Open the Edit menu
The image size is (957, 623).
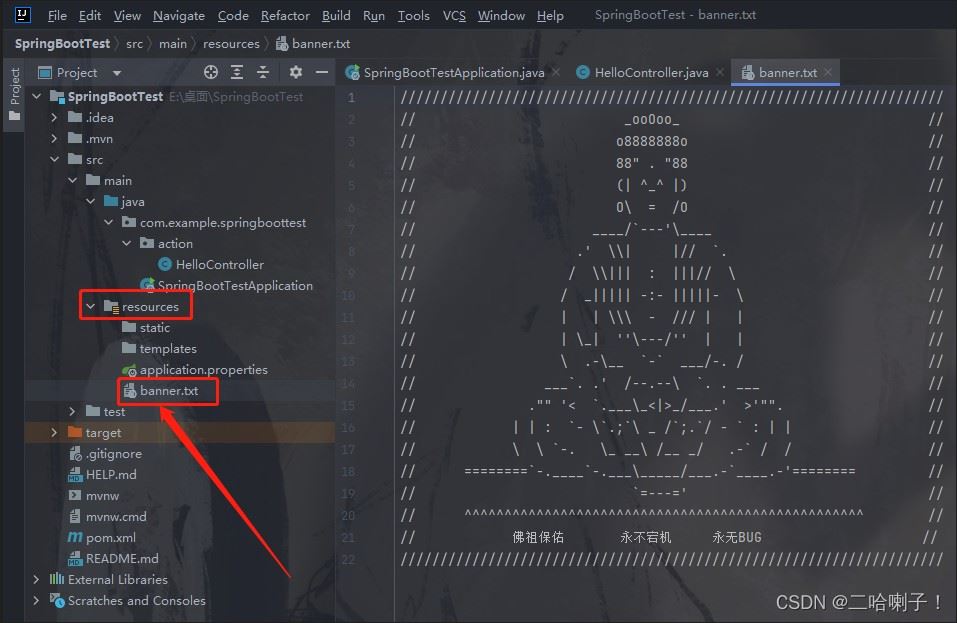(90, 15)
